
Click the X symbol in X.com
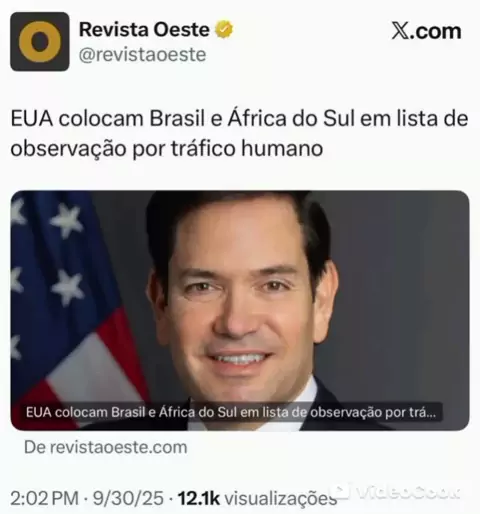[x=400, y=31]
